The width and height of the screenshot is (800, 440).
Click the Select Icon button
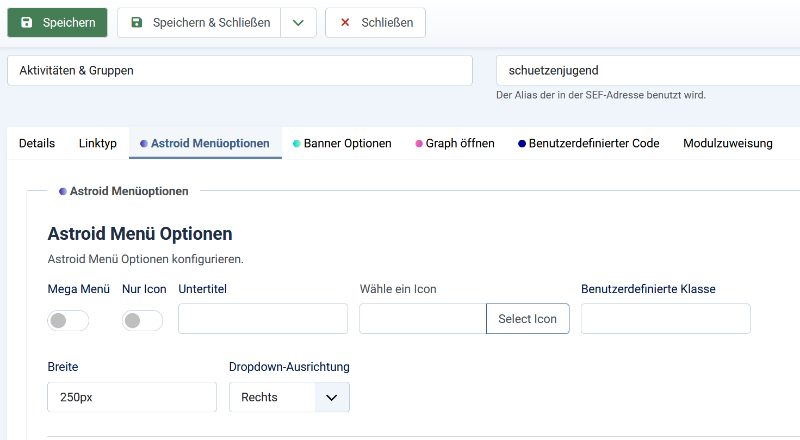coord(527,319)
